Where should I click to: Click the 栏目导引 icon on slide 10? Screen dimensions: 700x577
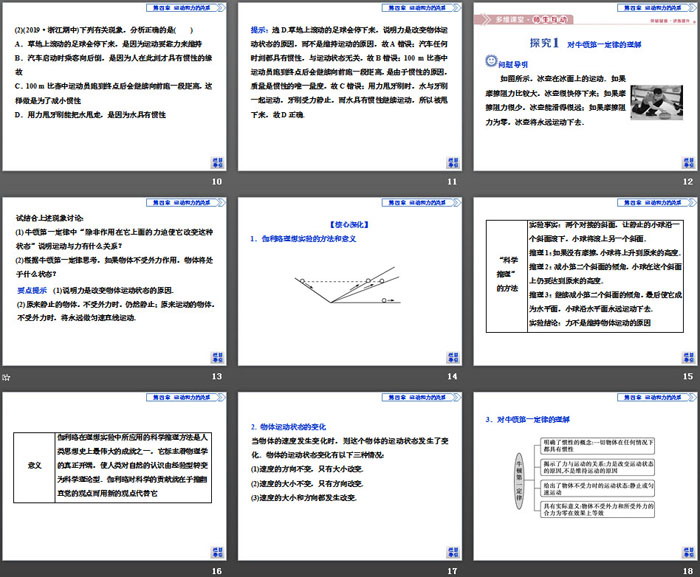click(x=217, y=163)
